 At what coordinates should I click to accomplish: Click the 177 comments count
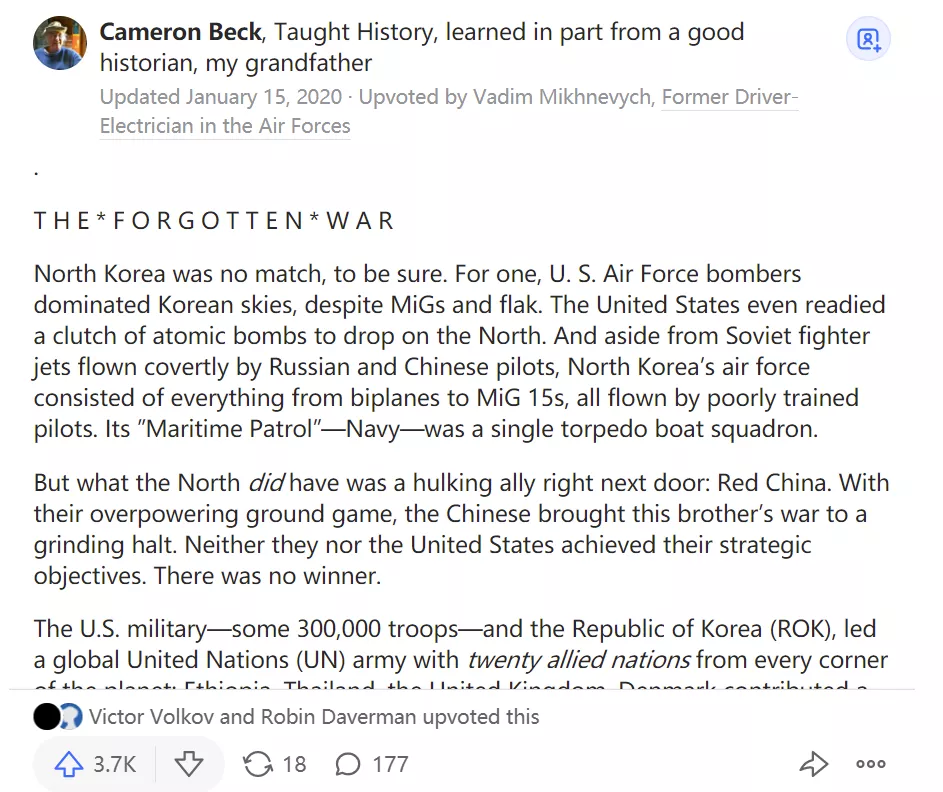pos(390,765)
